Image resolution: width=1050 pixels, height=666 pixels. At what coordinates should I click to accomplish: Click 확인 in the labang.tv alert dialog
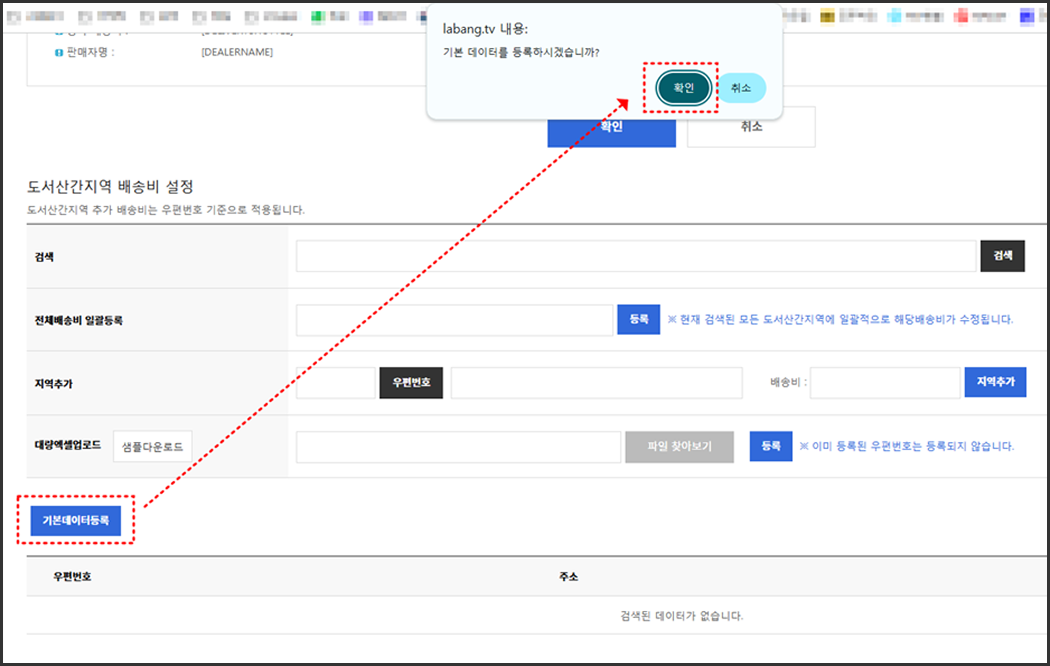tap(683, 89)
